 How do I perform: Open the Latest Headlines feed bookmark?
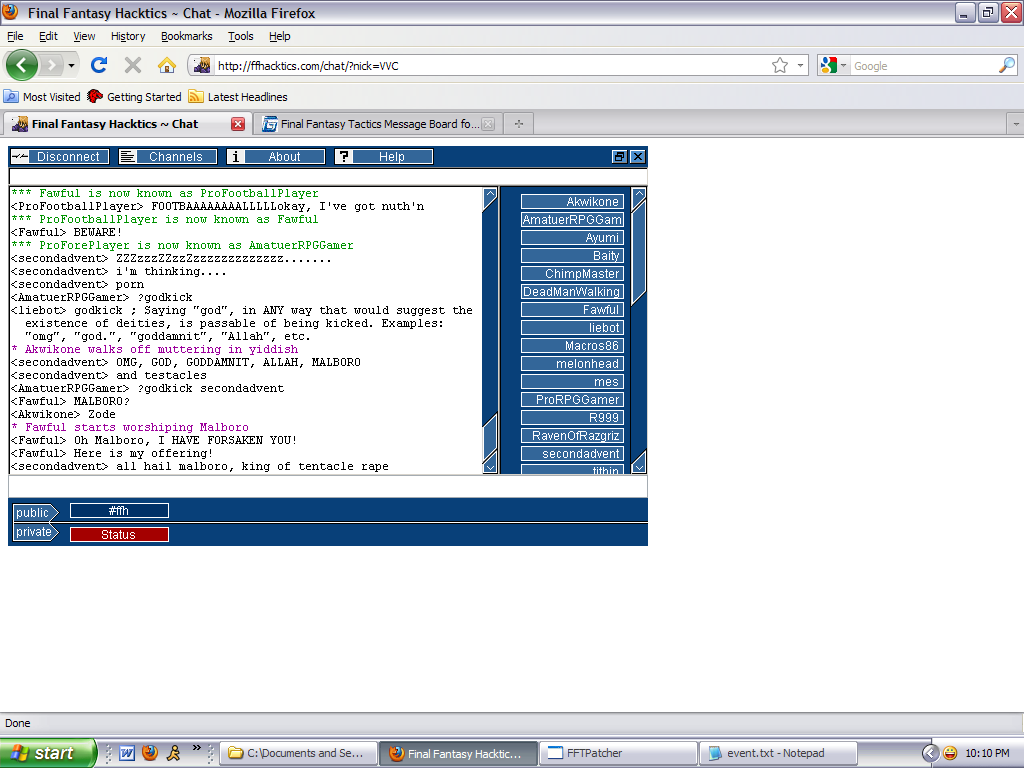(x=238, y=97)
